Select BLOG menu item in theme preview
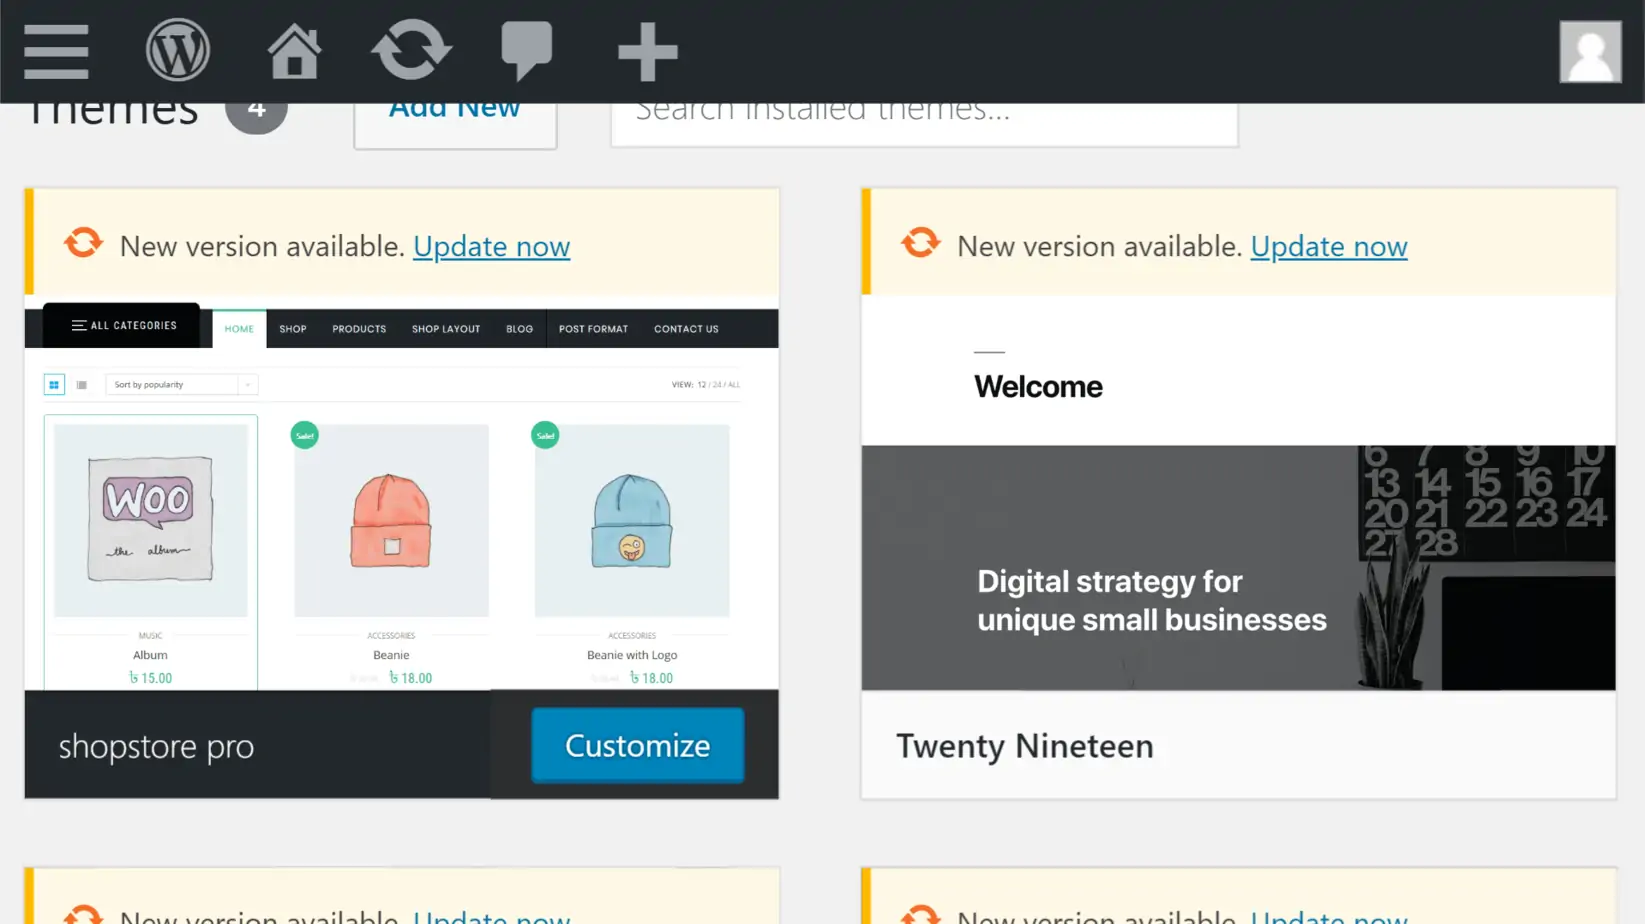 519,329
